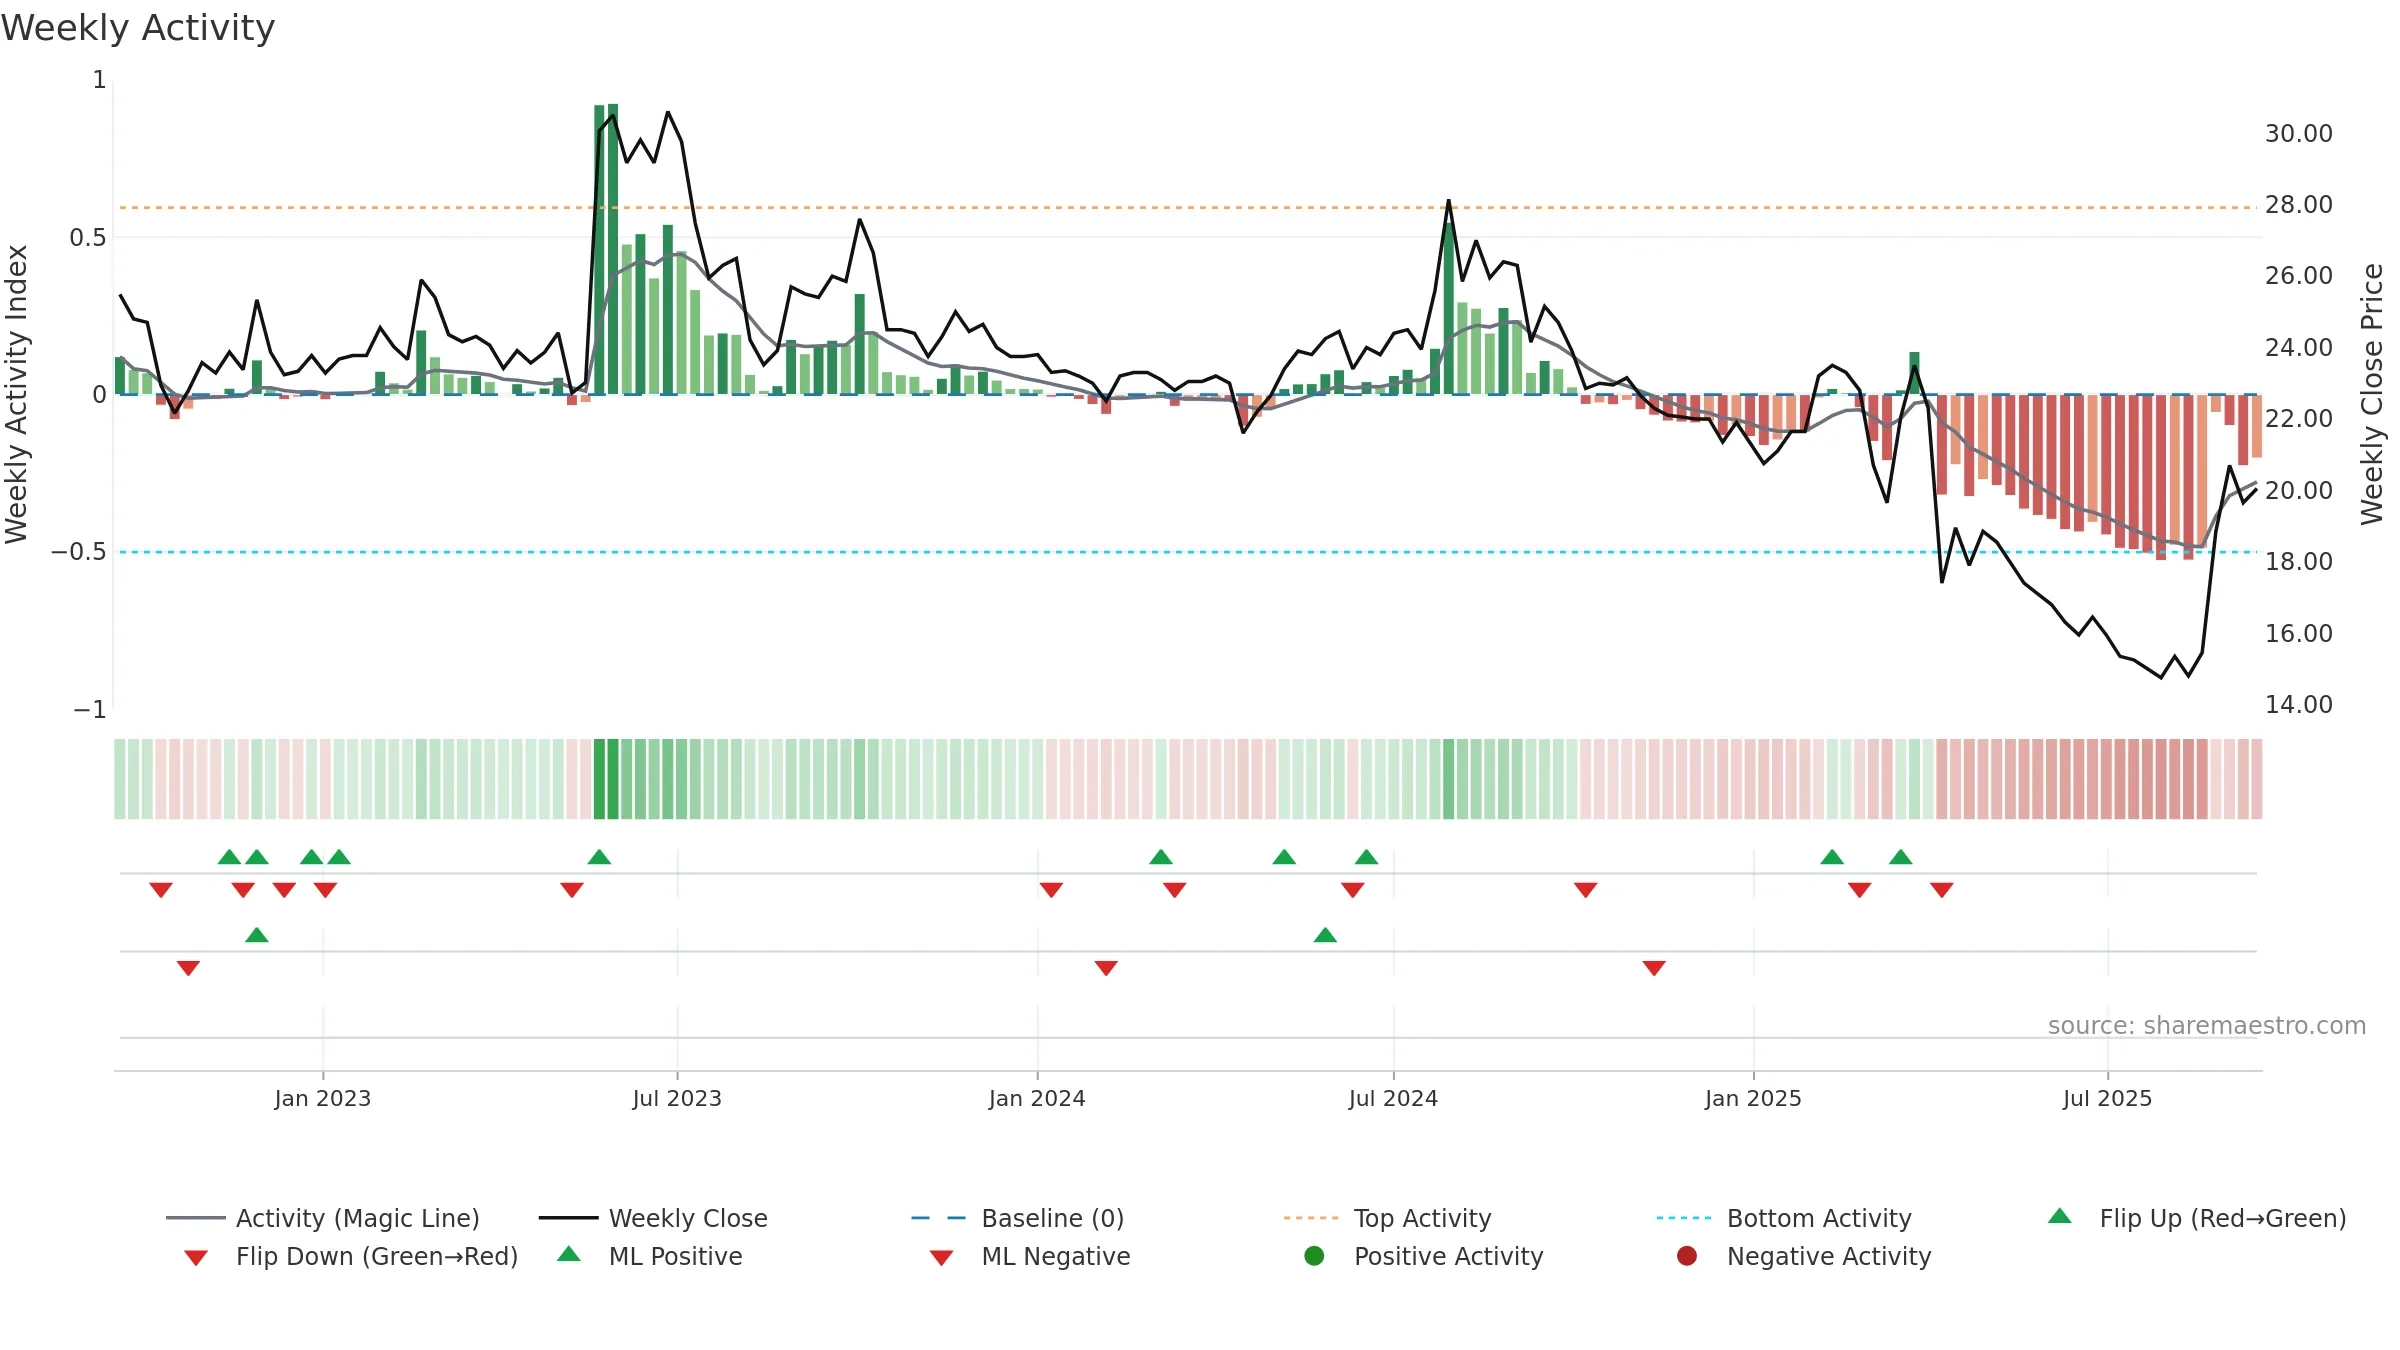Click the 14.00 price axis label
Viewport: 2400px width, 1350px height.
[x=2299, y=704]
